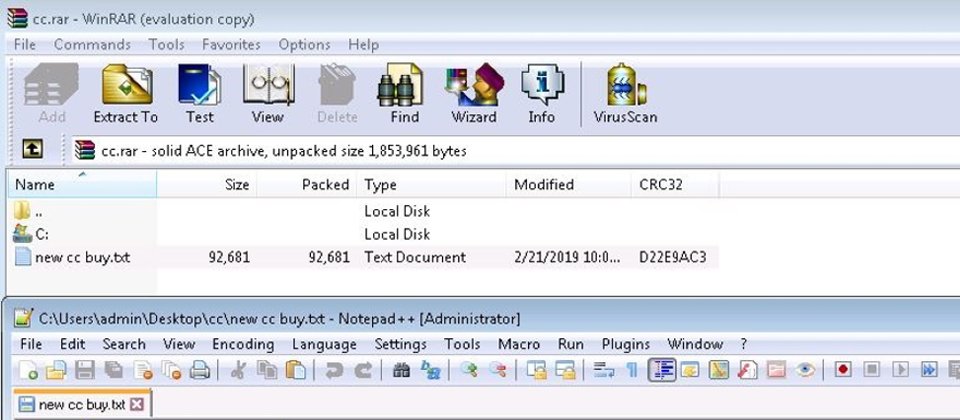Open the WinRAR Favorites menu
The width and height of the screenshot is (960, 420).
231,45
